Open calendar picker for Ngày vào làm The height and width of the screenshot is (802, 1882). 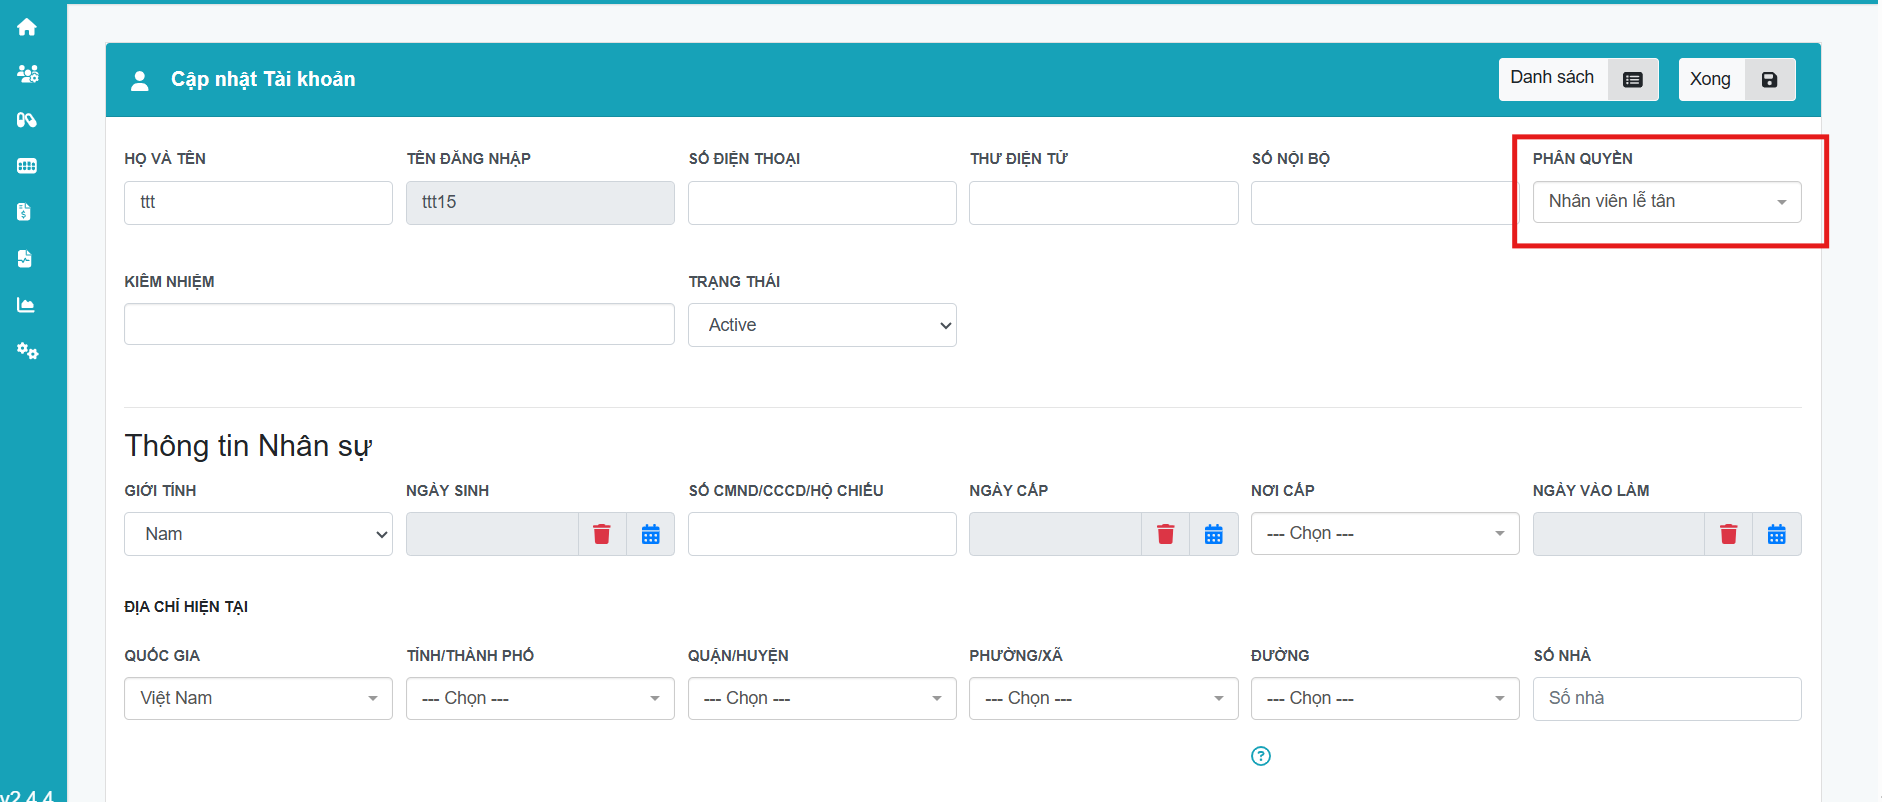[1776, 534]
